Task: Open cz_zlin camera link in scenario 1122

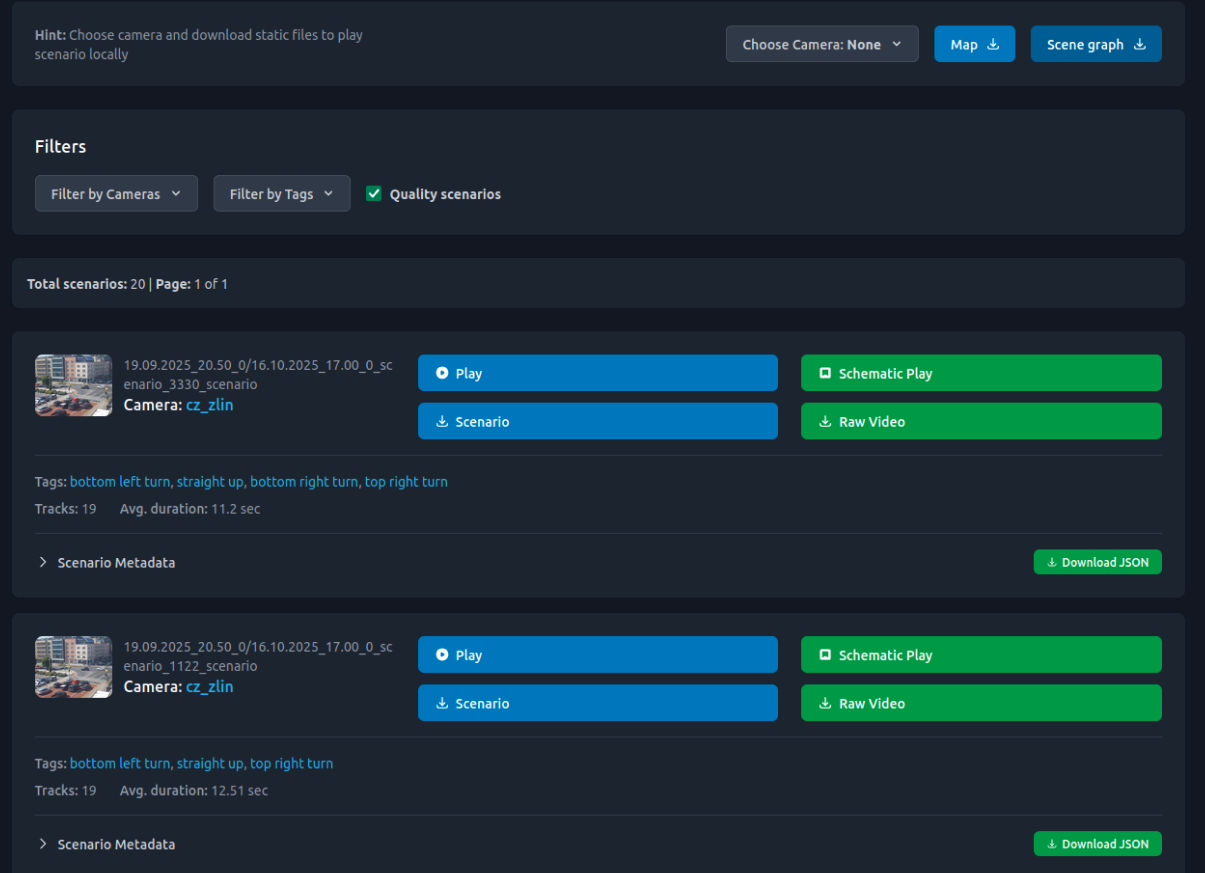Action: click(209, 687)
